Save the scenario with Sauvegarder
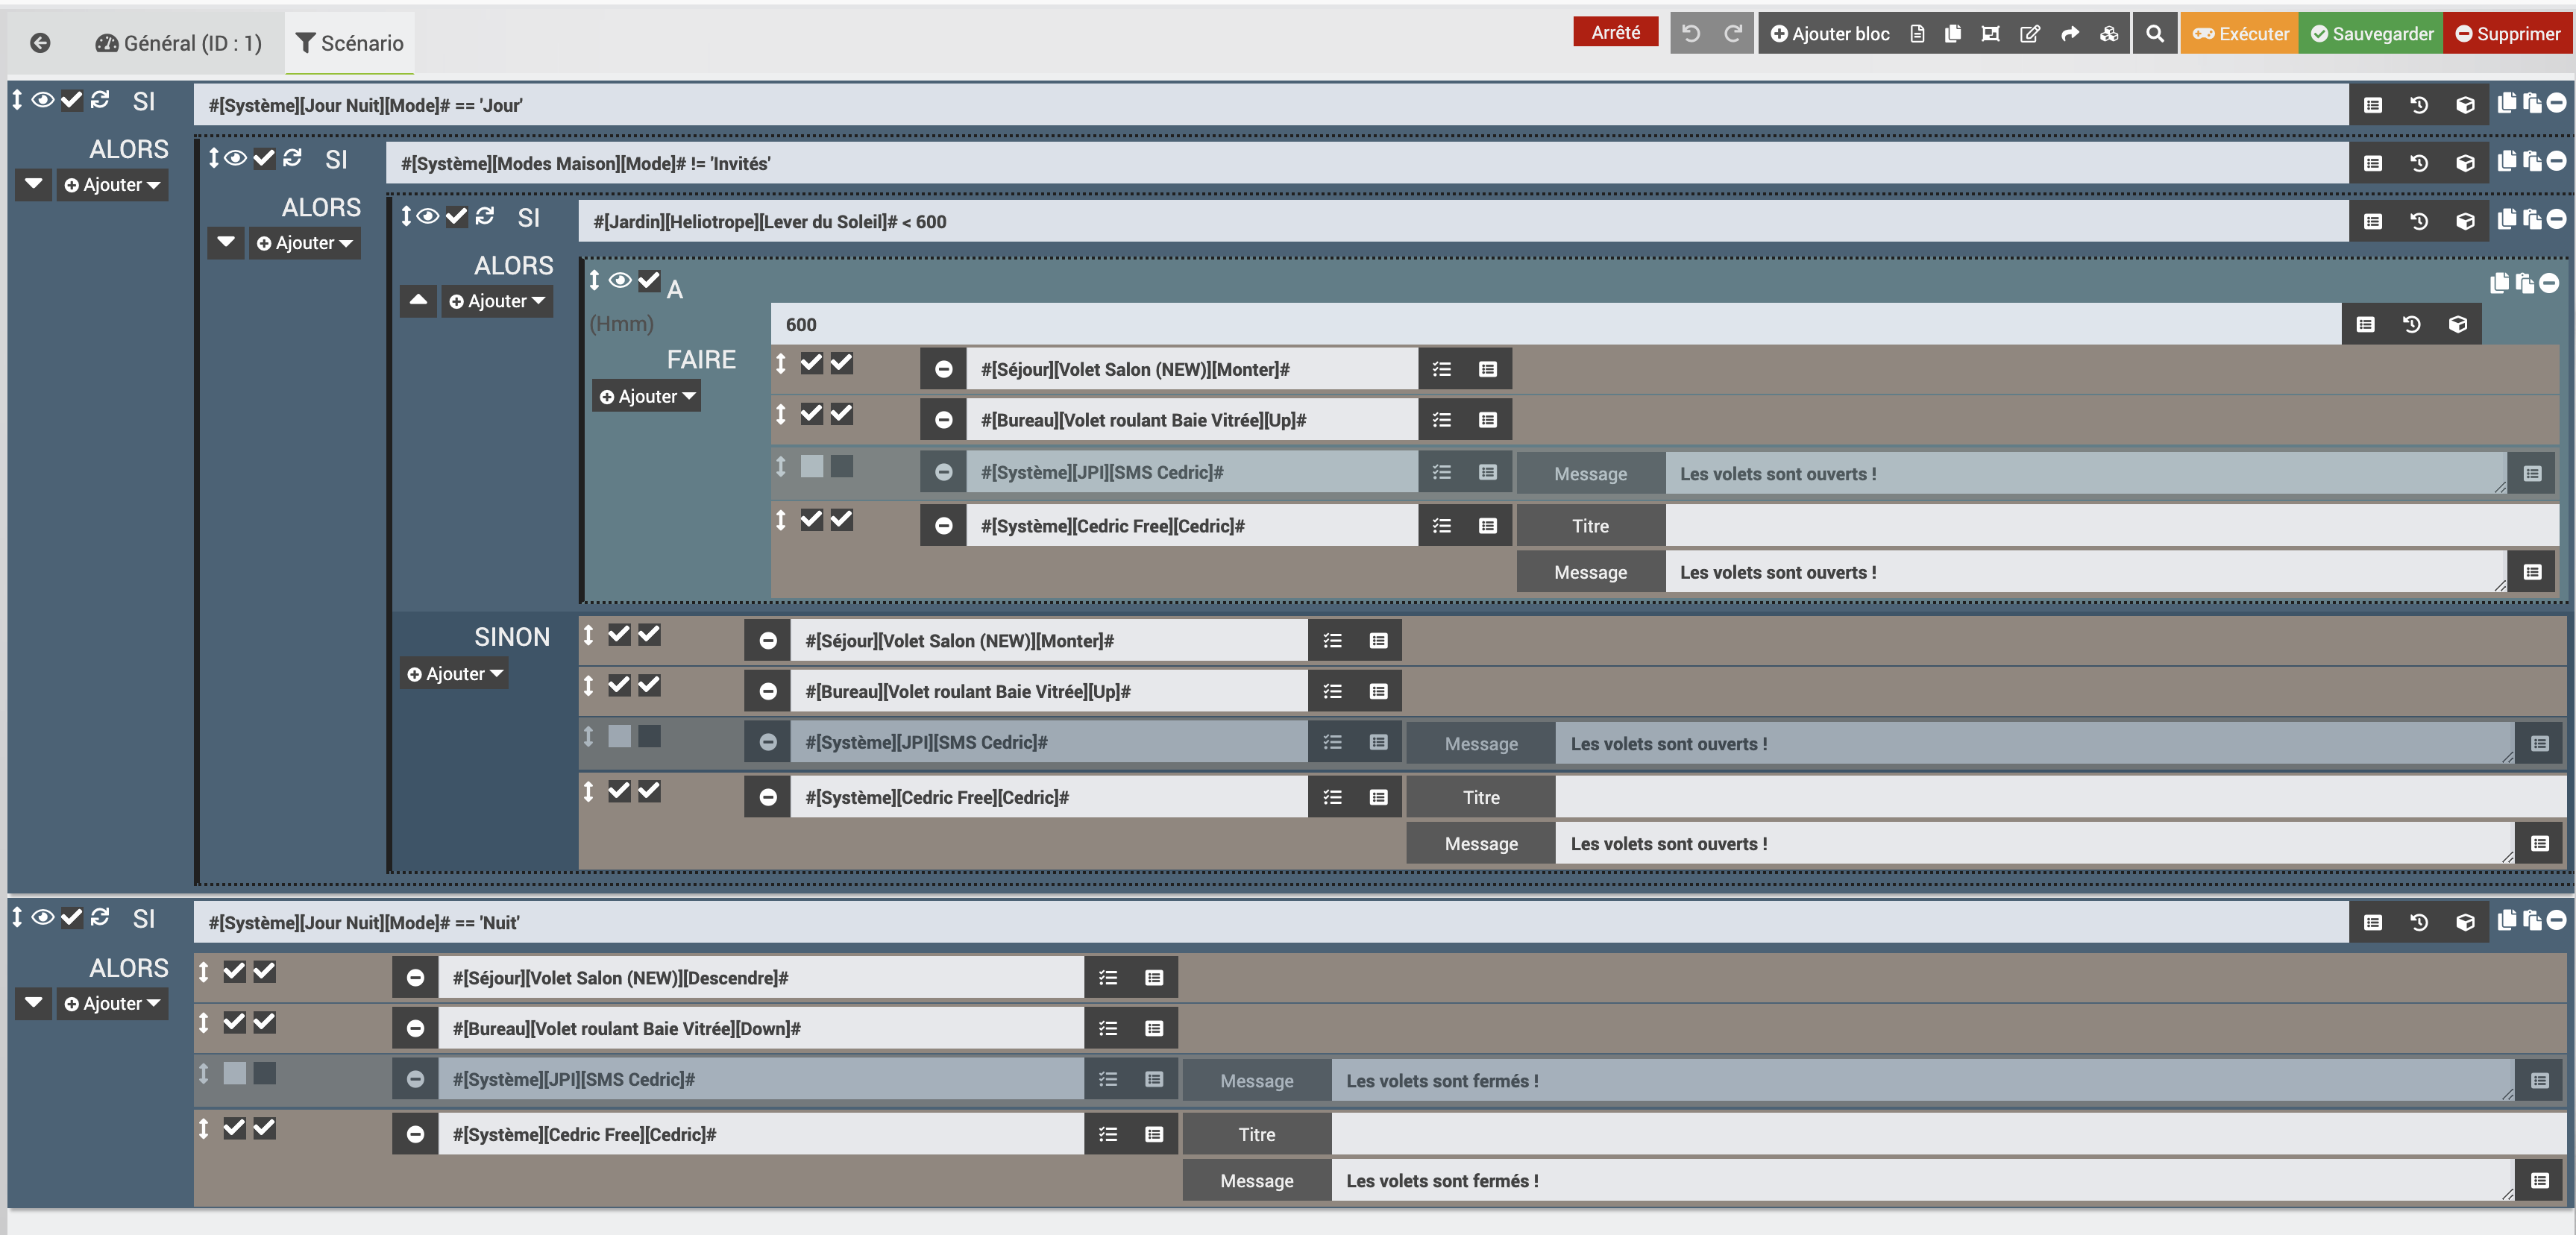2576x1235 pixels. click(2371, 34)
